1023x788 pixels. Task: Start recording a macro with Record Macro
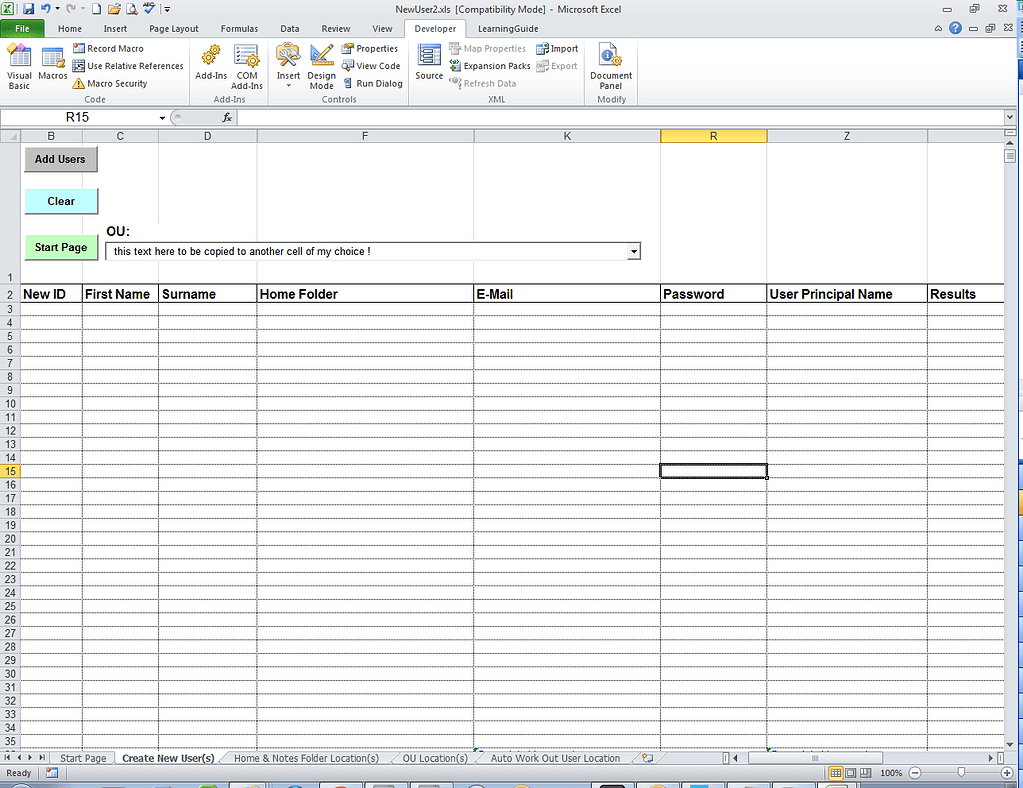(x=108, y=48)
